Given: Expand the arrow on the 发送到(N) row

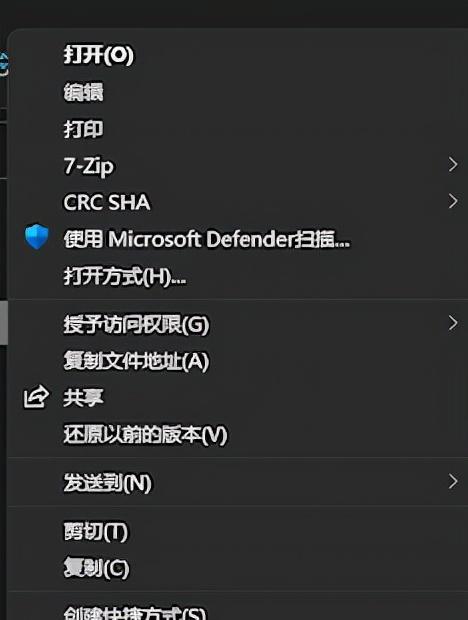Looking at the screenshot, I should pyautogui.click(x=453, y=482).
